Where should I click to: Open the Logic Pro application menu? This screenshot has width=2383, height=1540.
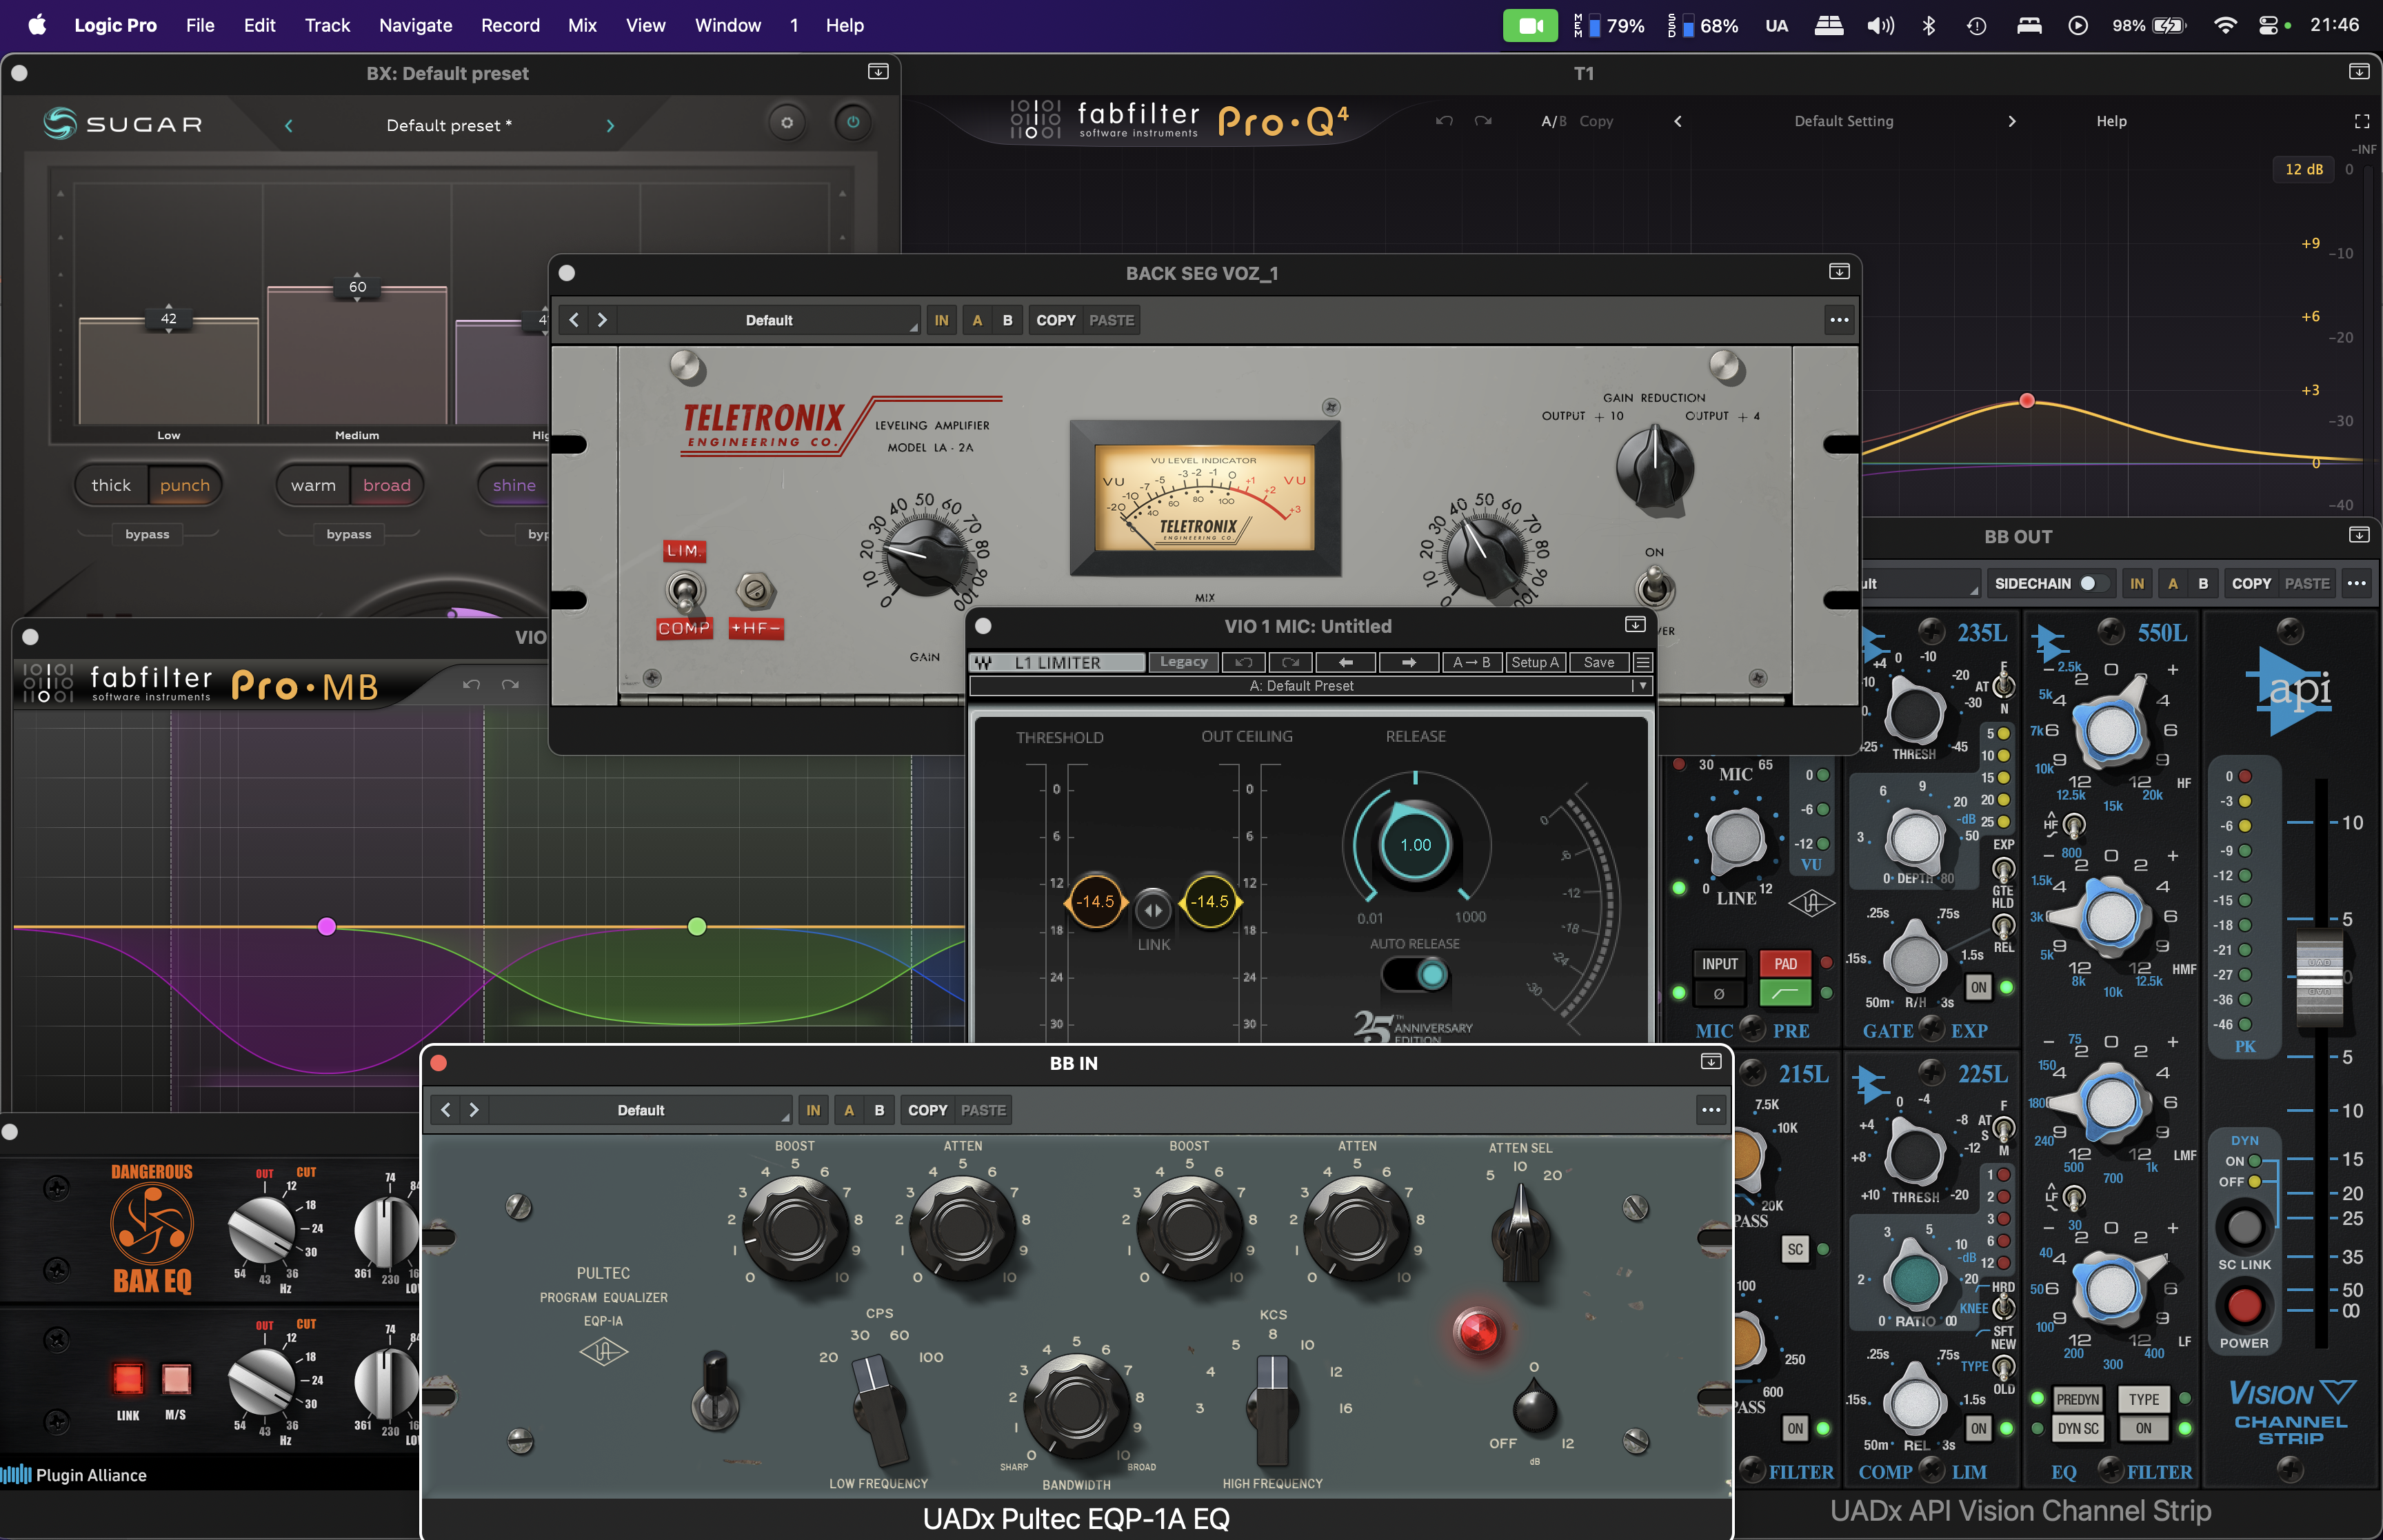(115, 25)
